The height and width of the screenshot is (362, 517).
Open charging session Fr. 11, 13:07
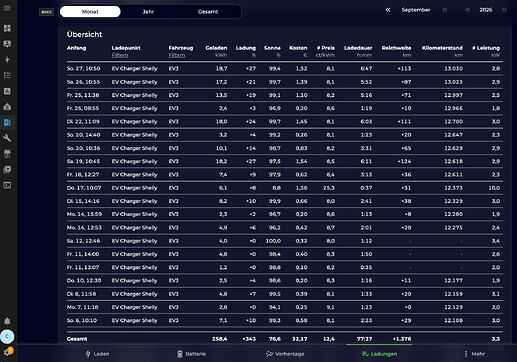point(285,267)
